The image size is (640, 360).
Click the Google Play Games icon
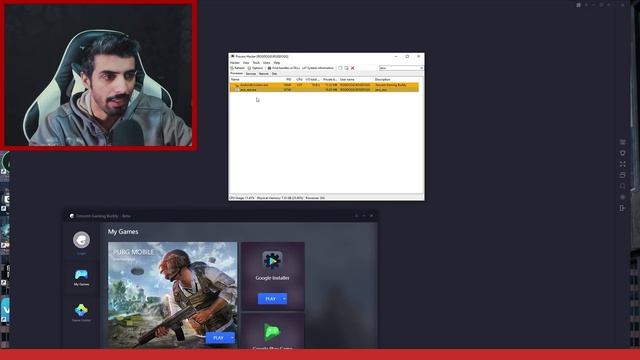tap(272, 332)
